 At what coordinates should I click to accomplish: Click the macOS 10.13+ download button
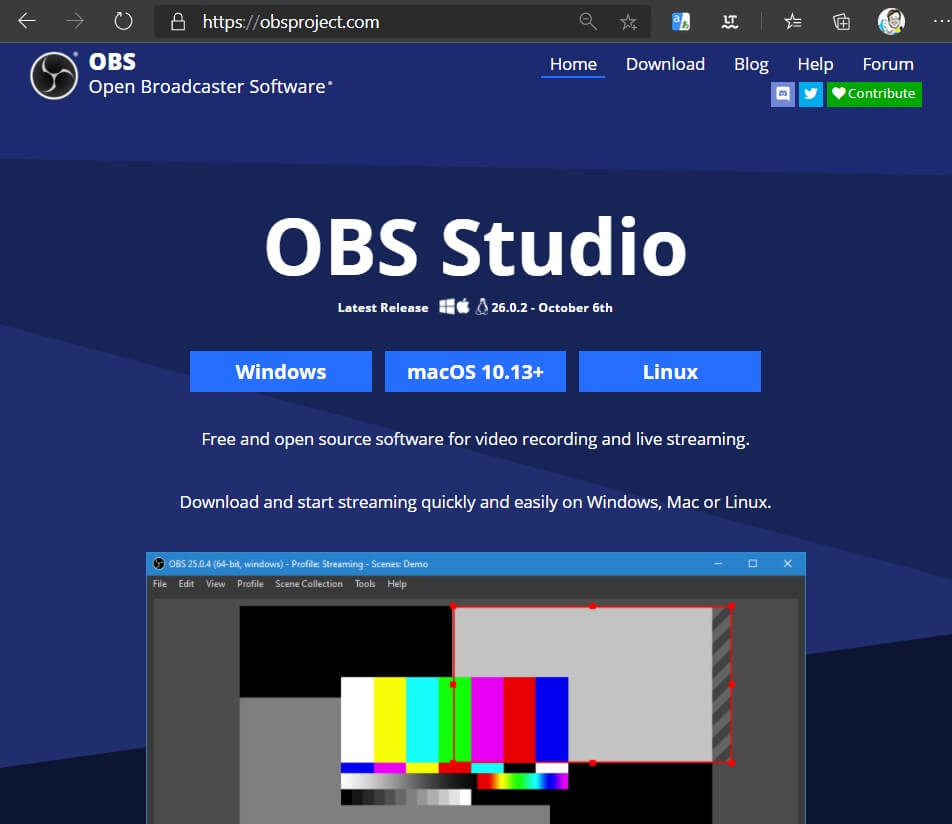click(x=475, y=372)
